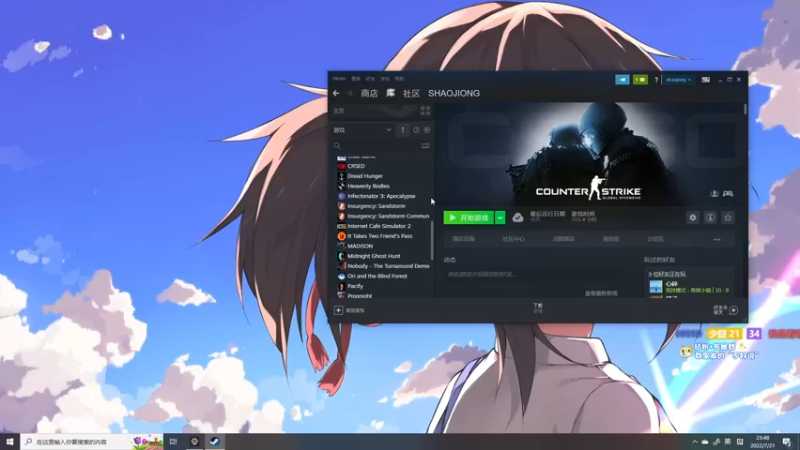The image size is (800, 450).
Task: Click the It Takes Two orange icon
Action: [x=341, y=236]
